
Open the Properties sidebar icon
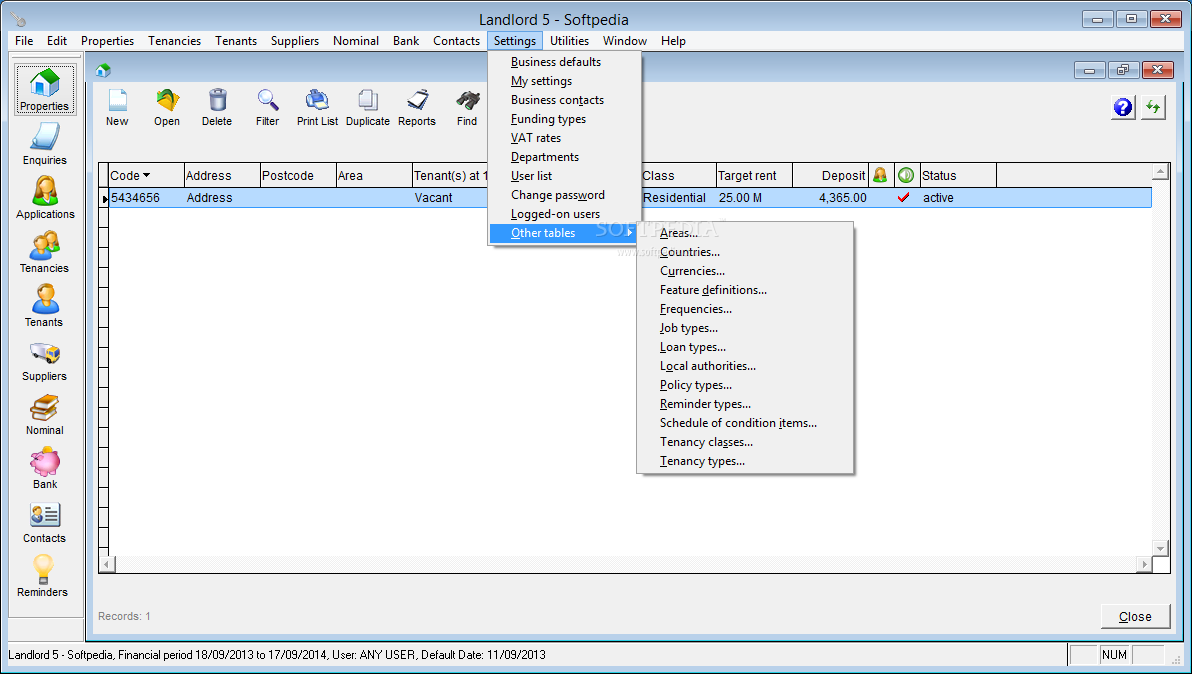pyautogui.click(x=45, y=90)
